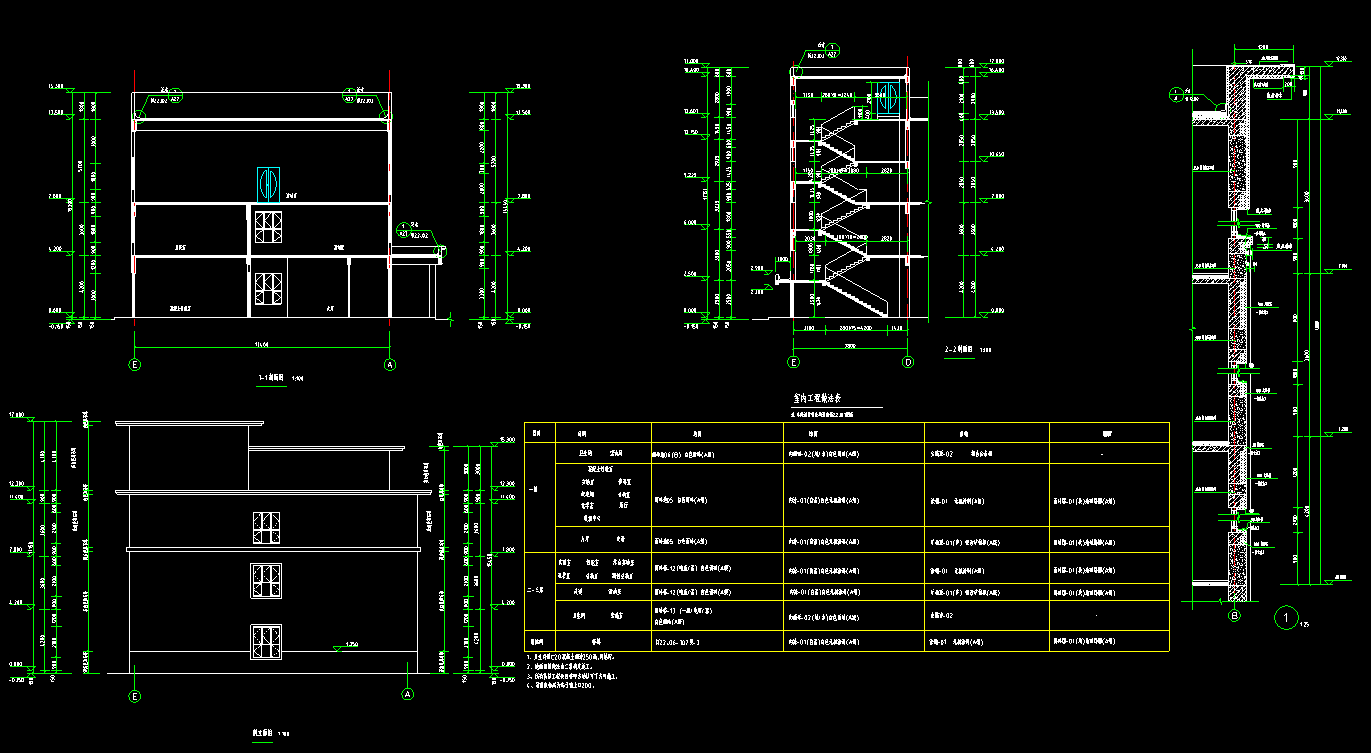Select axis bubble A under the 1-1 section
1371x753 pixels.
pos(390,365)
